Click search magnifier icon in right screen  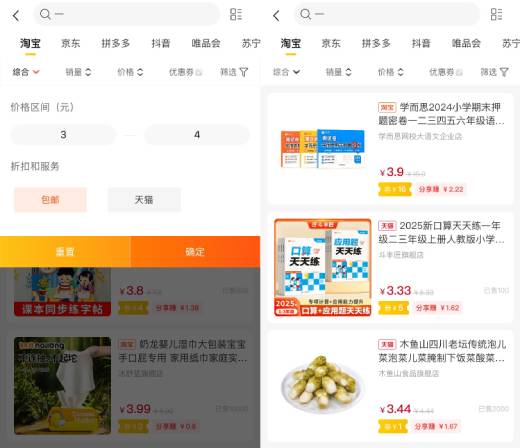(x=305, y=14)
